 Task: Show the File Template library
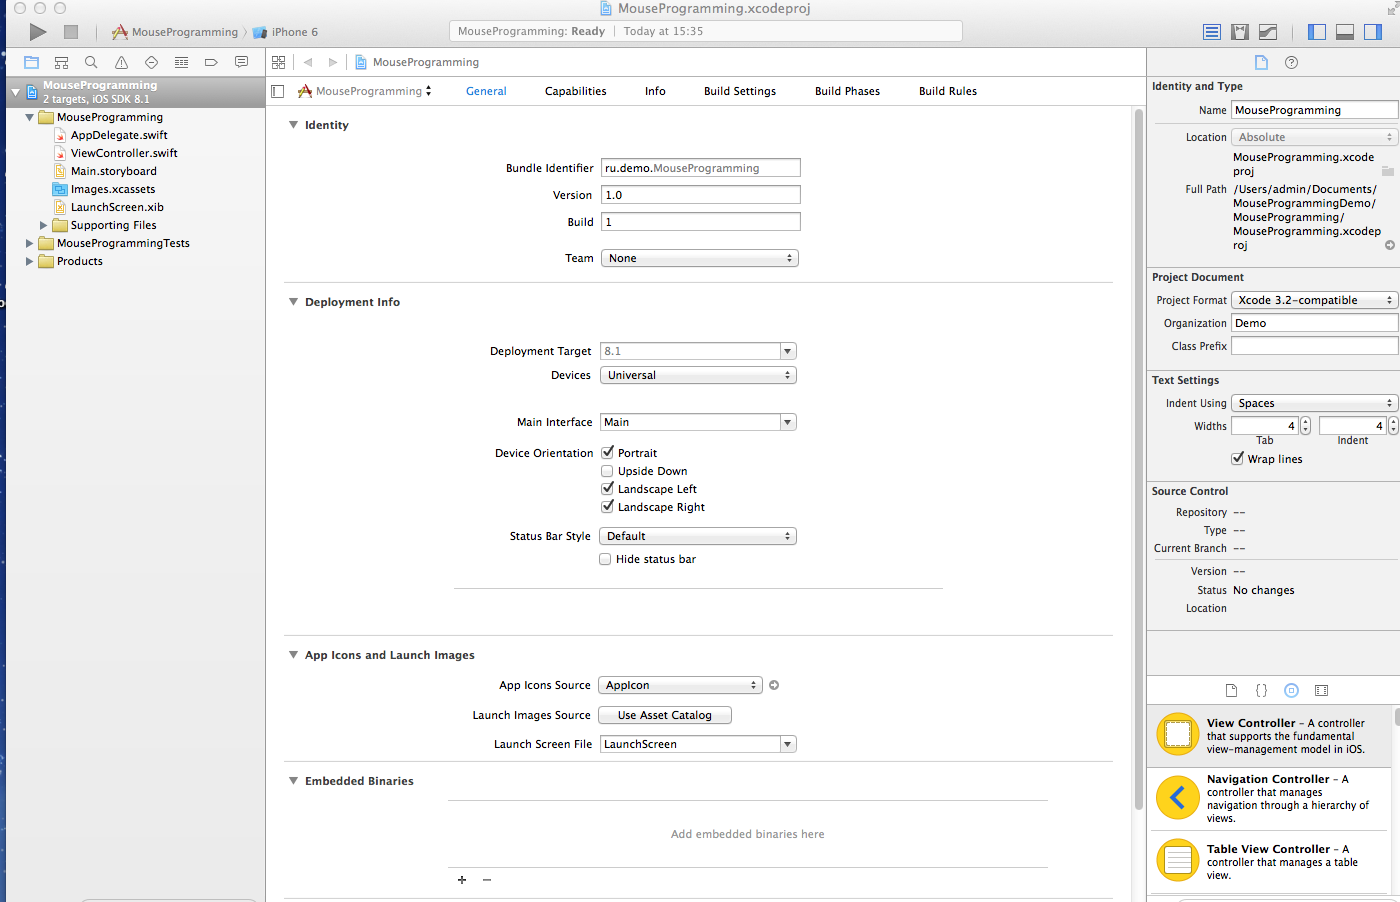(1231, 690)
